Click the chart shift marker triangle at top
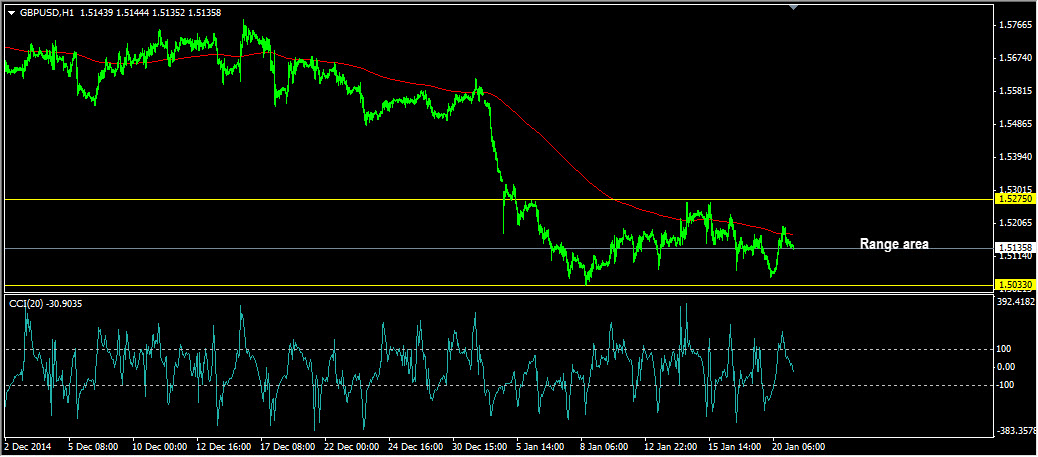 (794, 7)
